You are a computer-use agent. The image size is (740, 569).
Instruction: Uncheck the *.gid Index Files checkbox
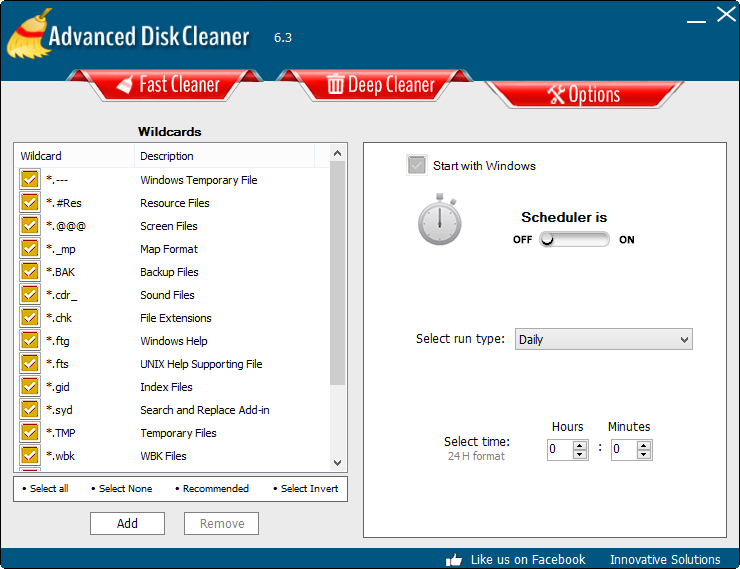click(x=30, y=386)
